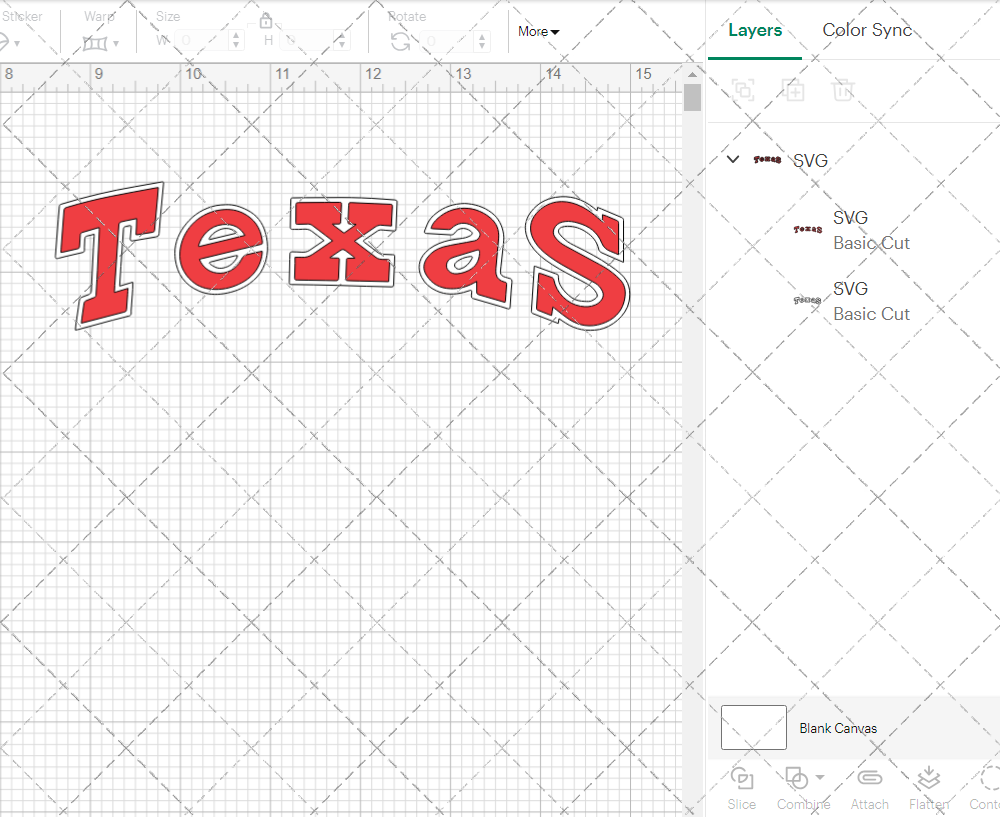Click the Contour icon
This screenshot has width=1000, height=817.
(988, 779)
